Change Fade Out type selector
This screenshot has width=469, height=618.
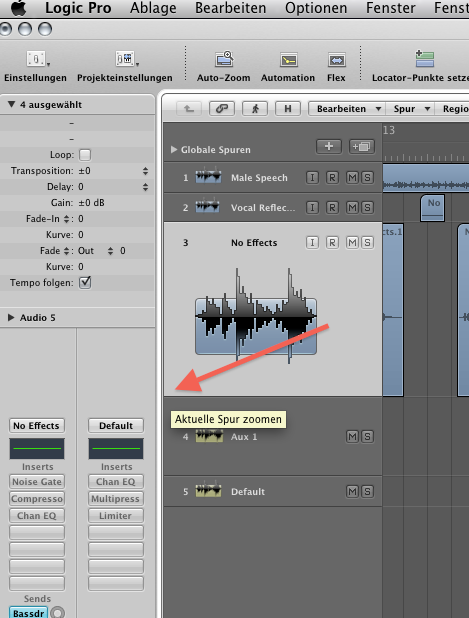110,251
